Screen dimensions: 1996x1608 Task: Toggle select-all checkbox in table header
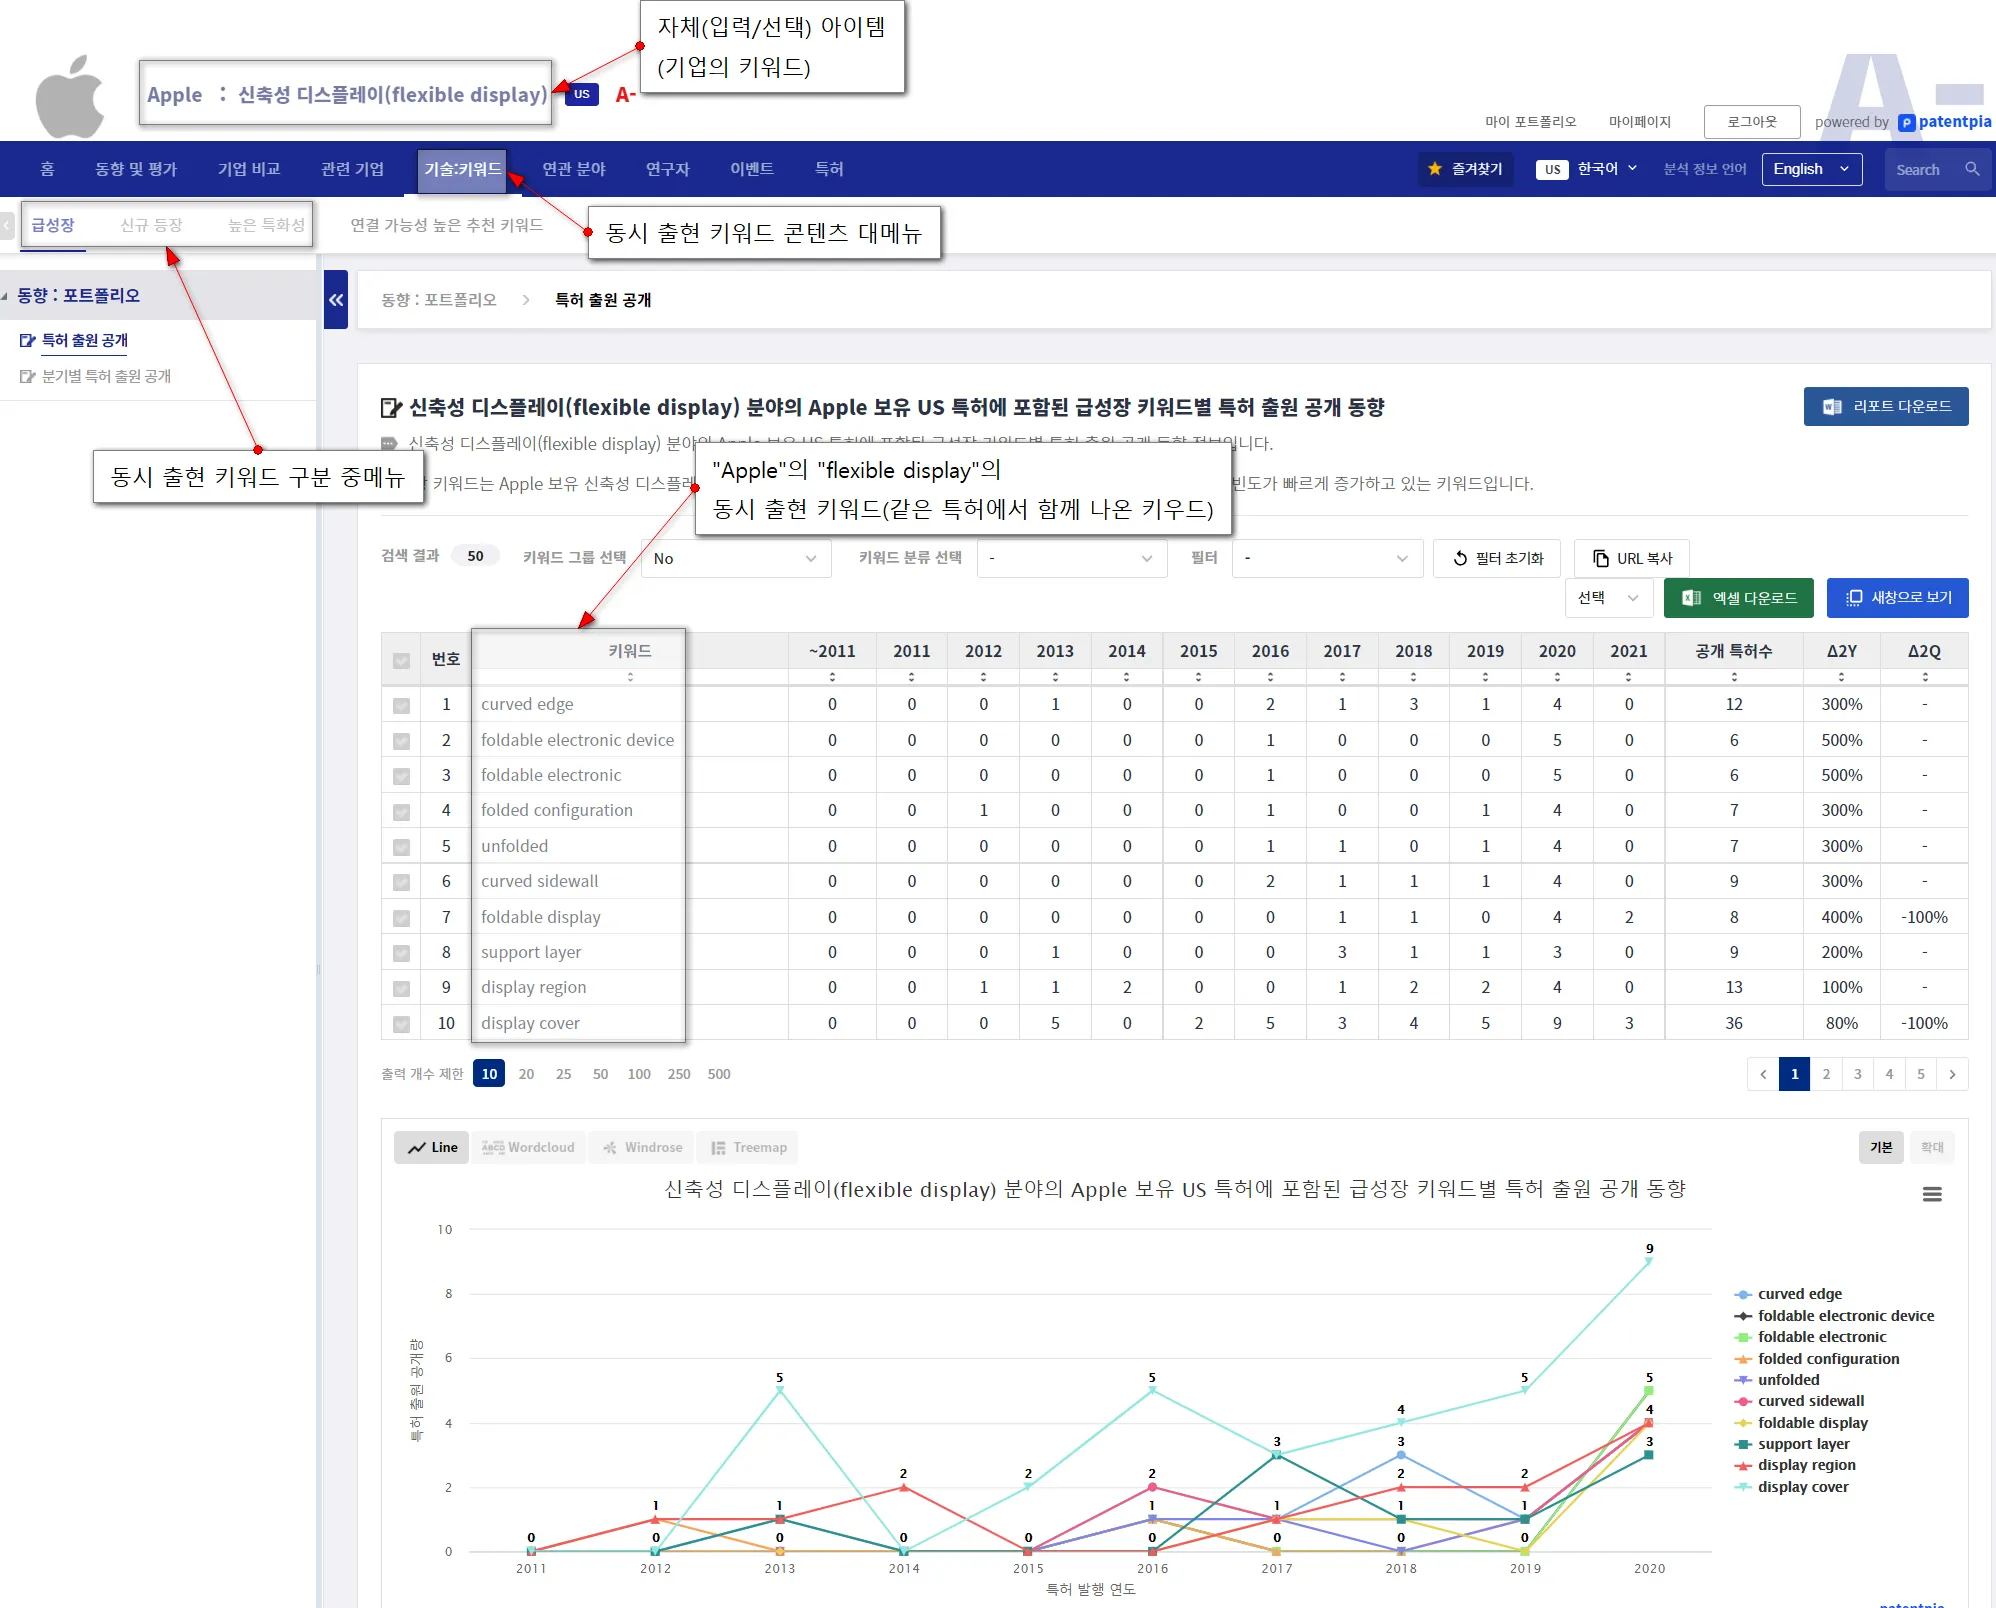point(401,660)
